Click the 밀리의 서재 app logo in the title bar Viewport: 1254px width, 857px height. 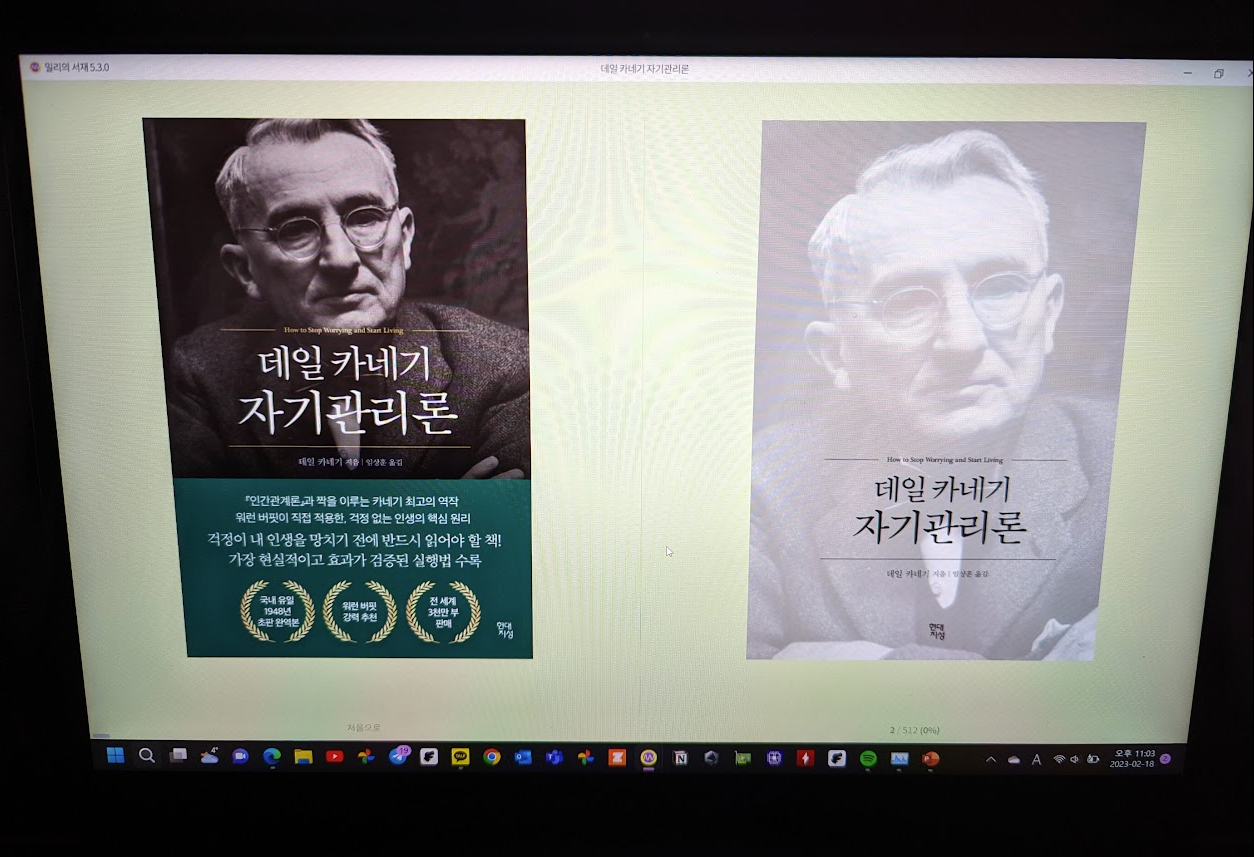36,67
